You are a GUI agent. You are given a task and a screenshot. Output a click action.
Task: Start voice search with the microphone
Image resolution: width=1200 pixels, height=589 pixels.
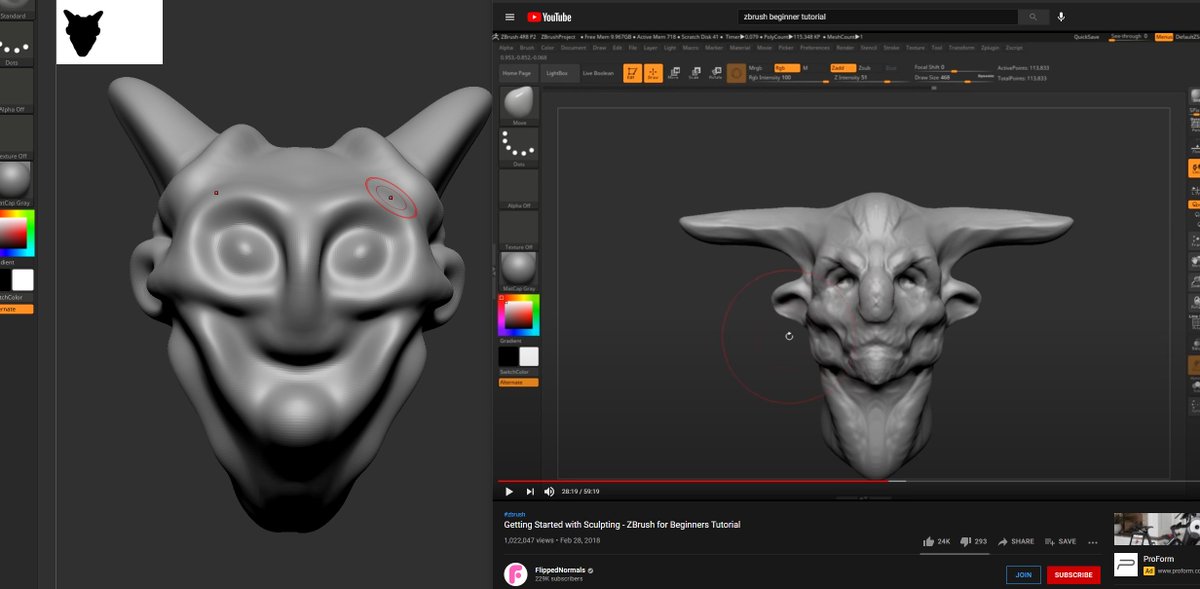pos(1061,17)
